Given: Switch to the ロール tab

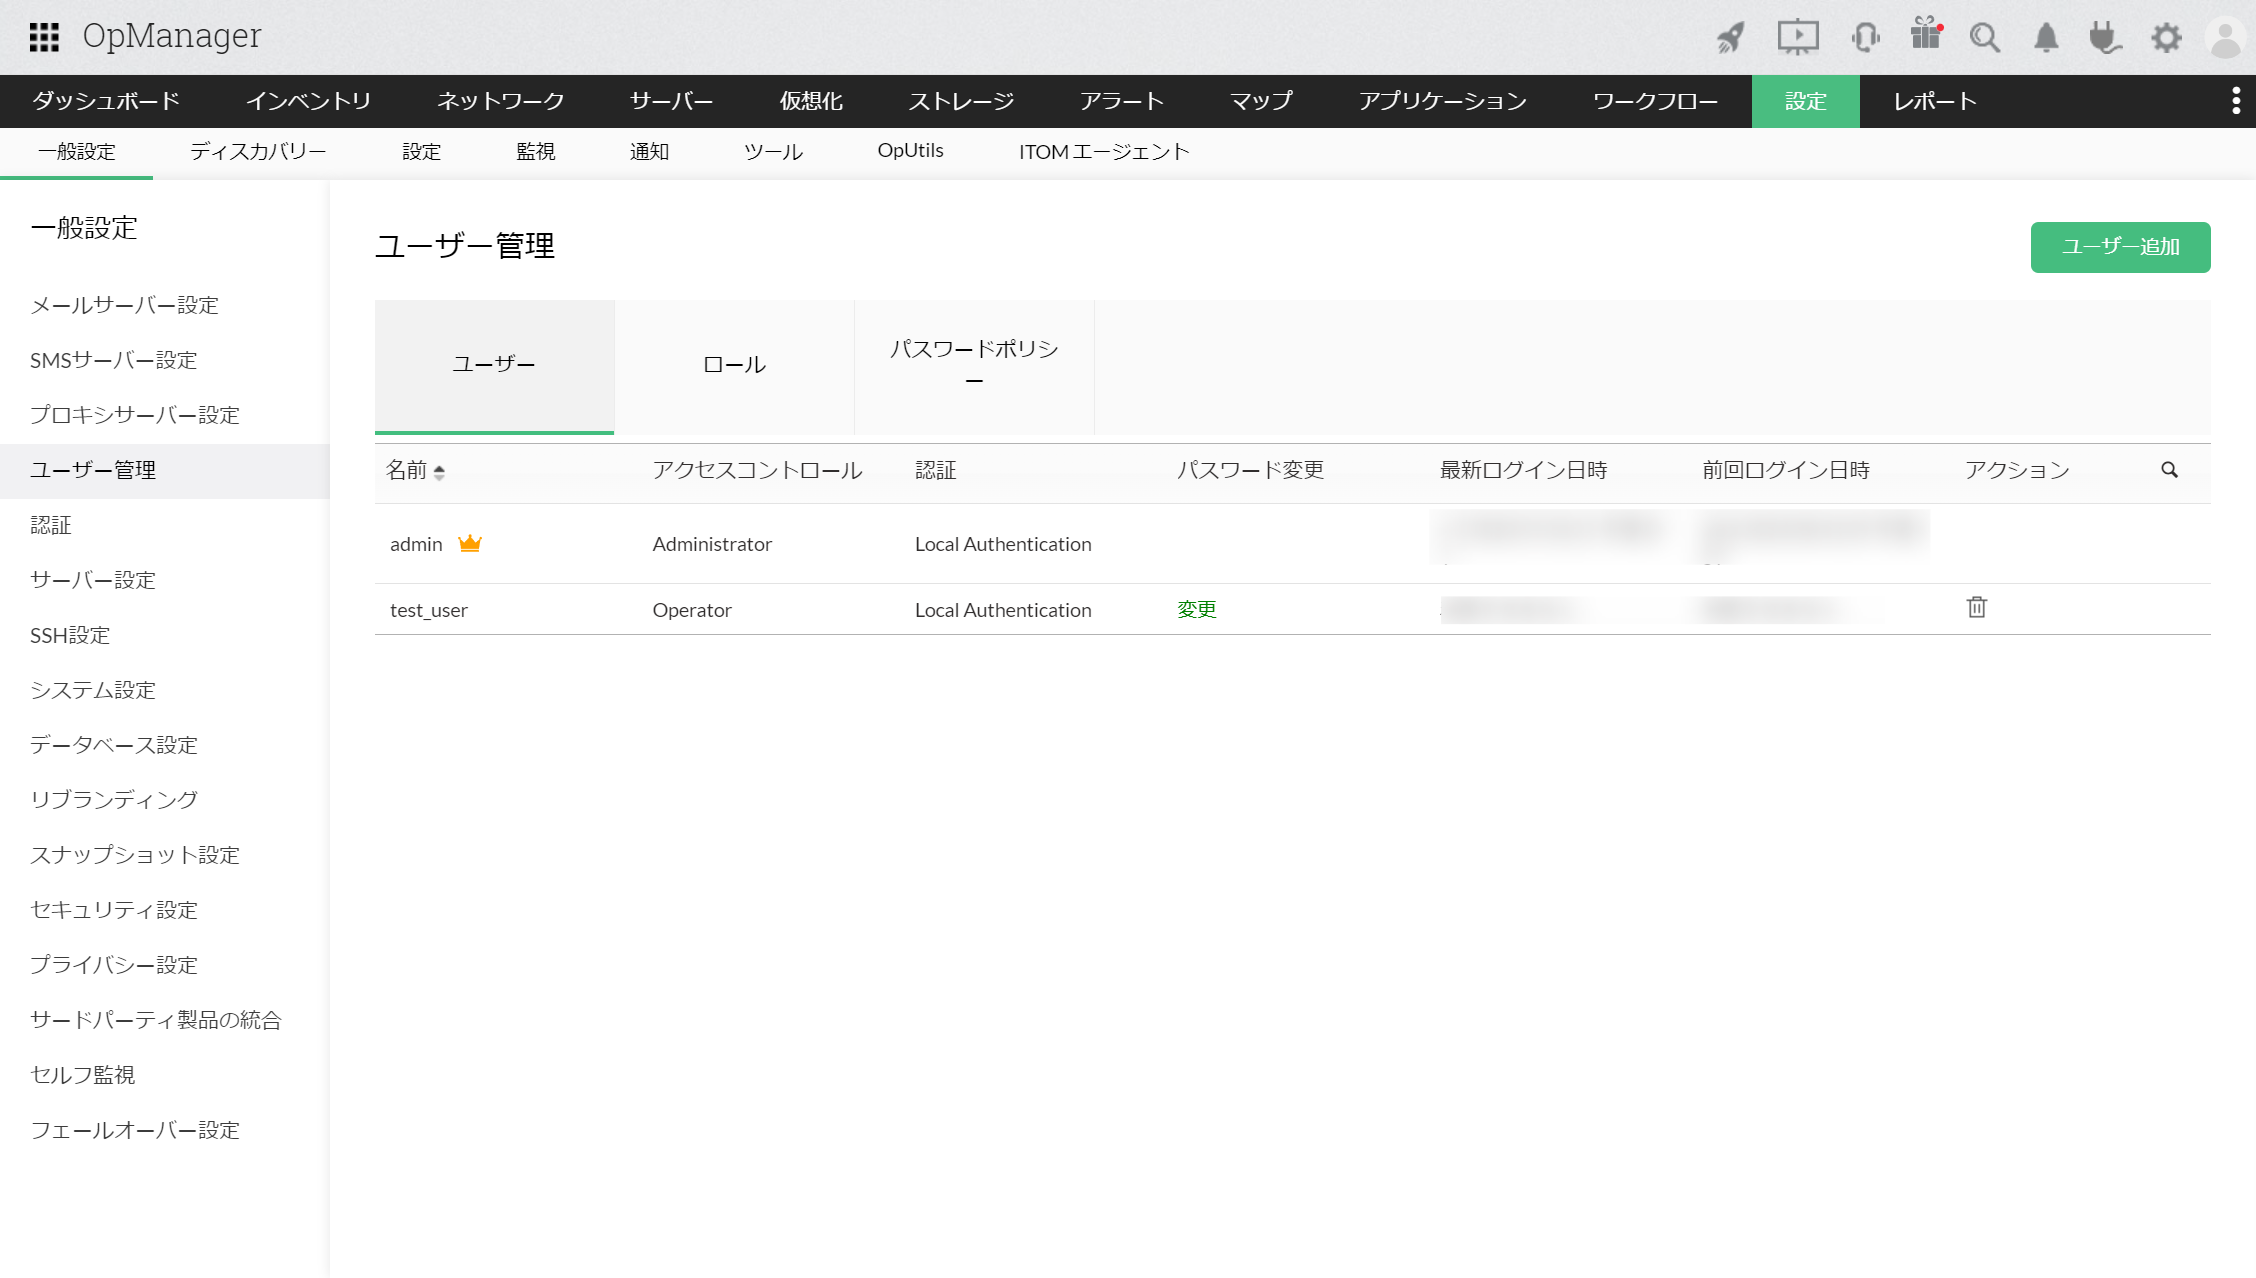Looking at the screenshot, I should (734, 365).
